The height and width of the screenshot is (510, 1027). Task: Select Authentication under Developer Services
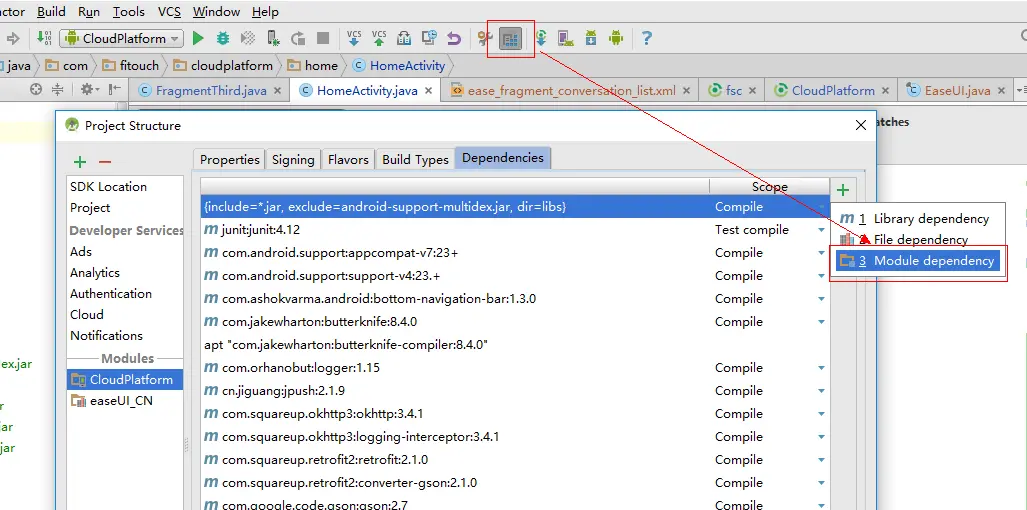(x=111, y=293)
